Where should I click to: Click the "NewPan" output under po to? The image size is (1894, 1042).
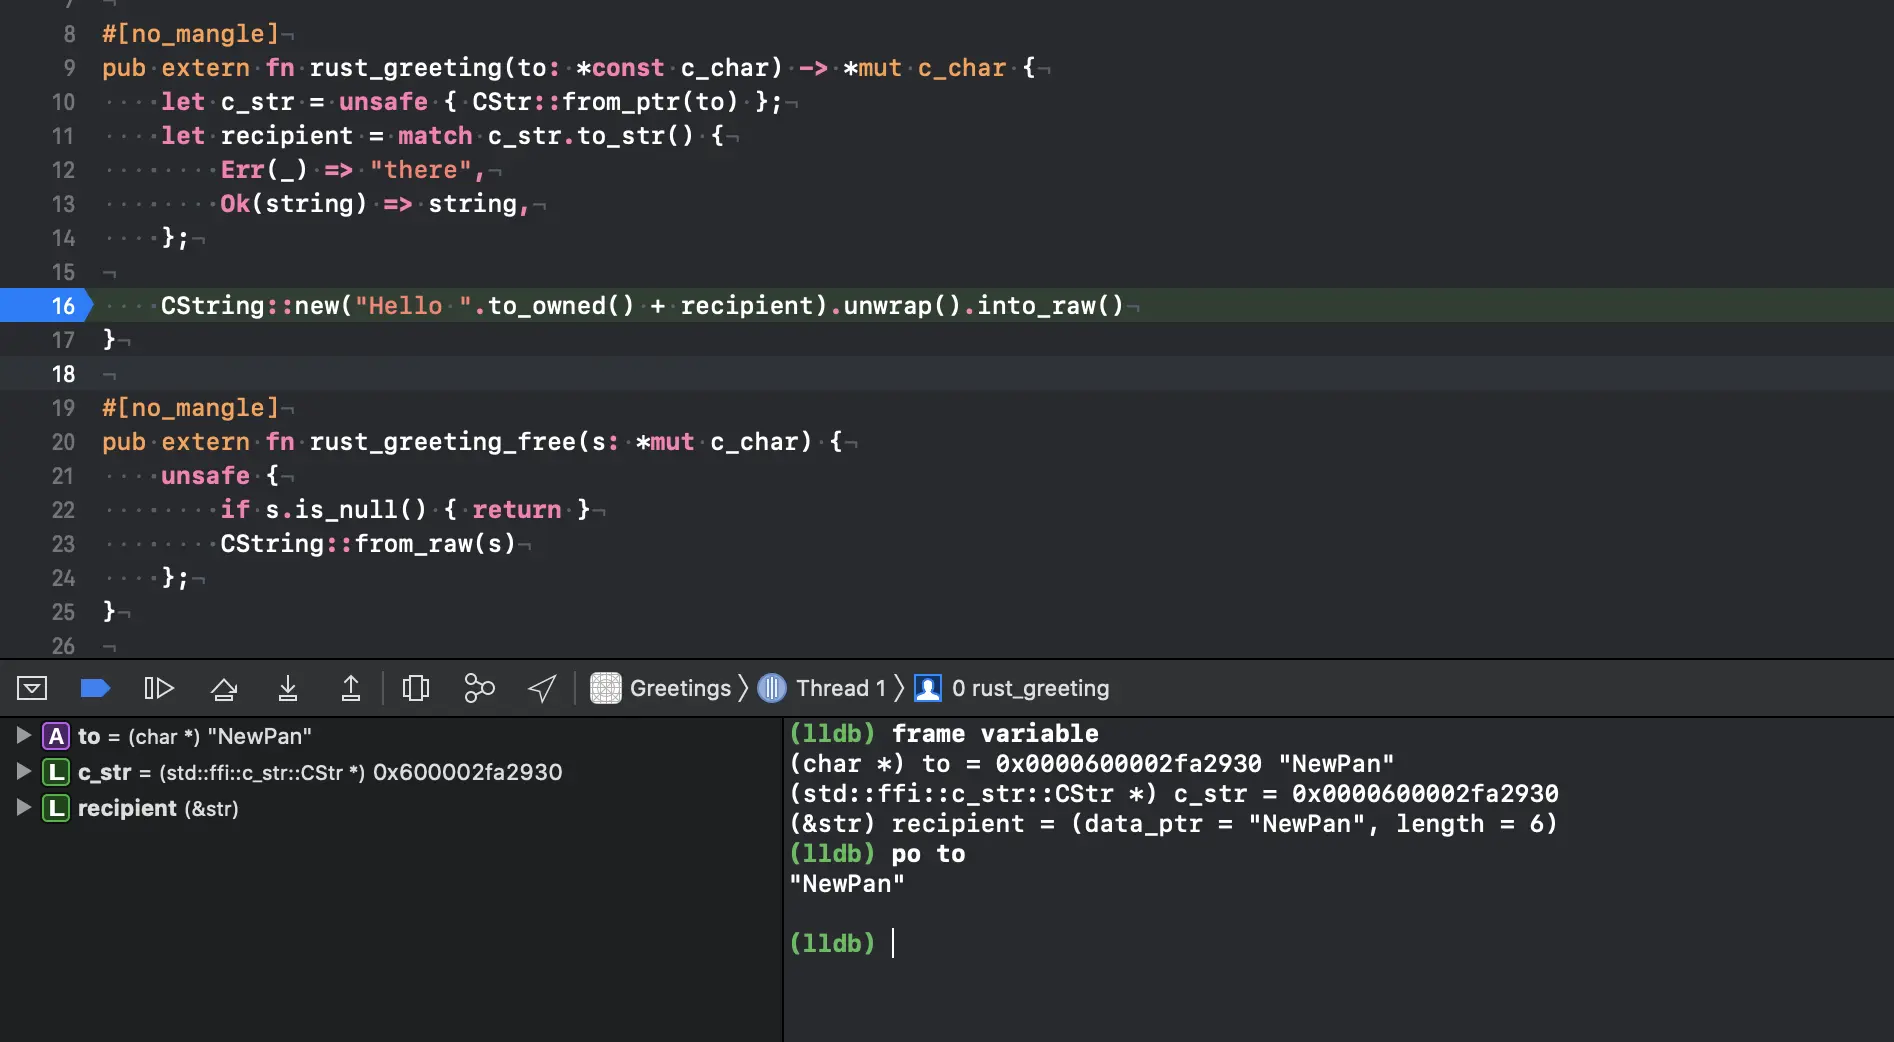[847, 884]
